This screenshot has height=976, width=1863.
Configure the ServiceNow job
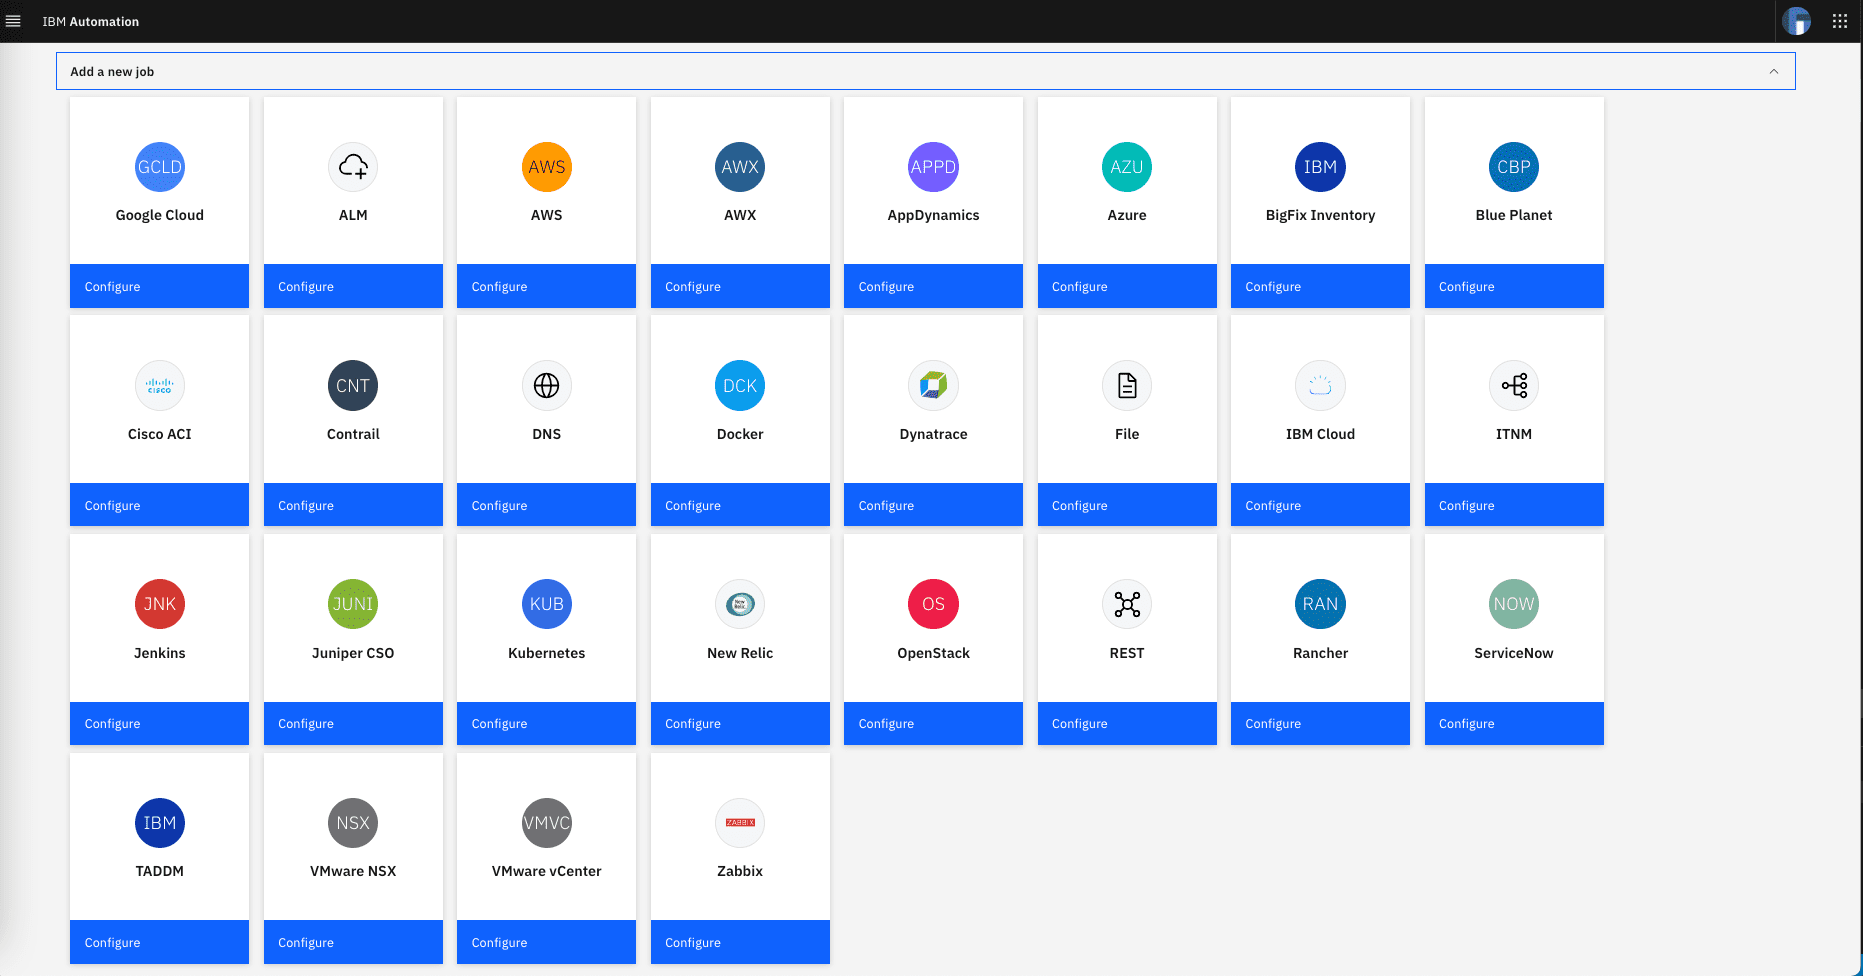coord(1513,724)
